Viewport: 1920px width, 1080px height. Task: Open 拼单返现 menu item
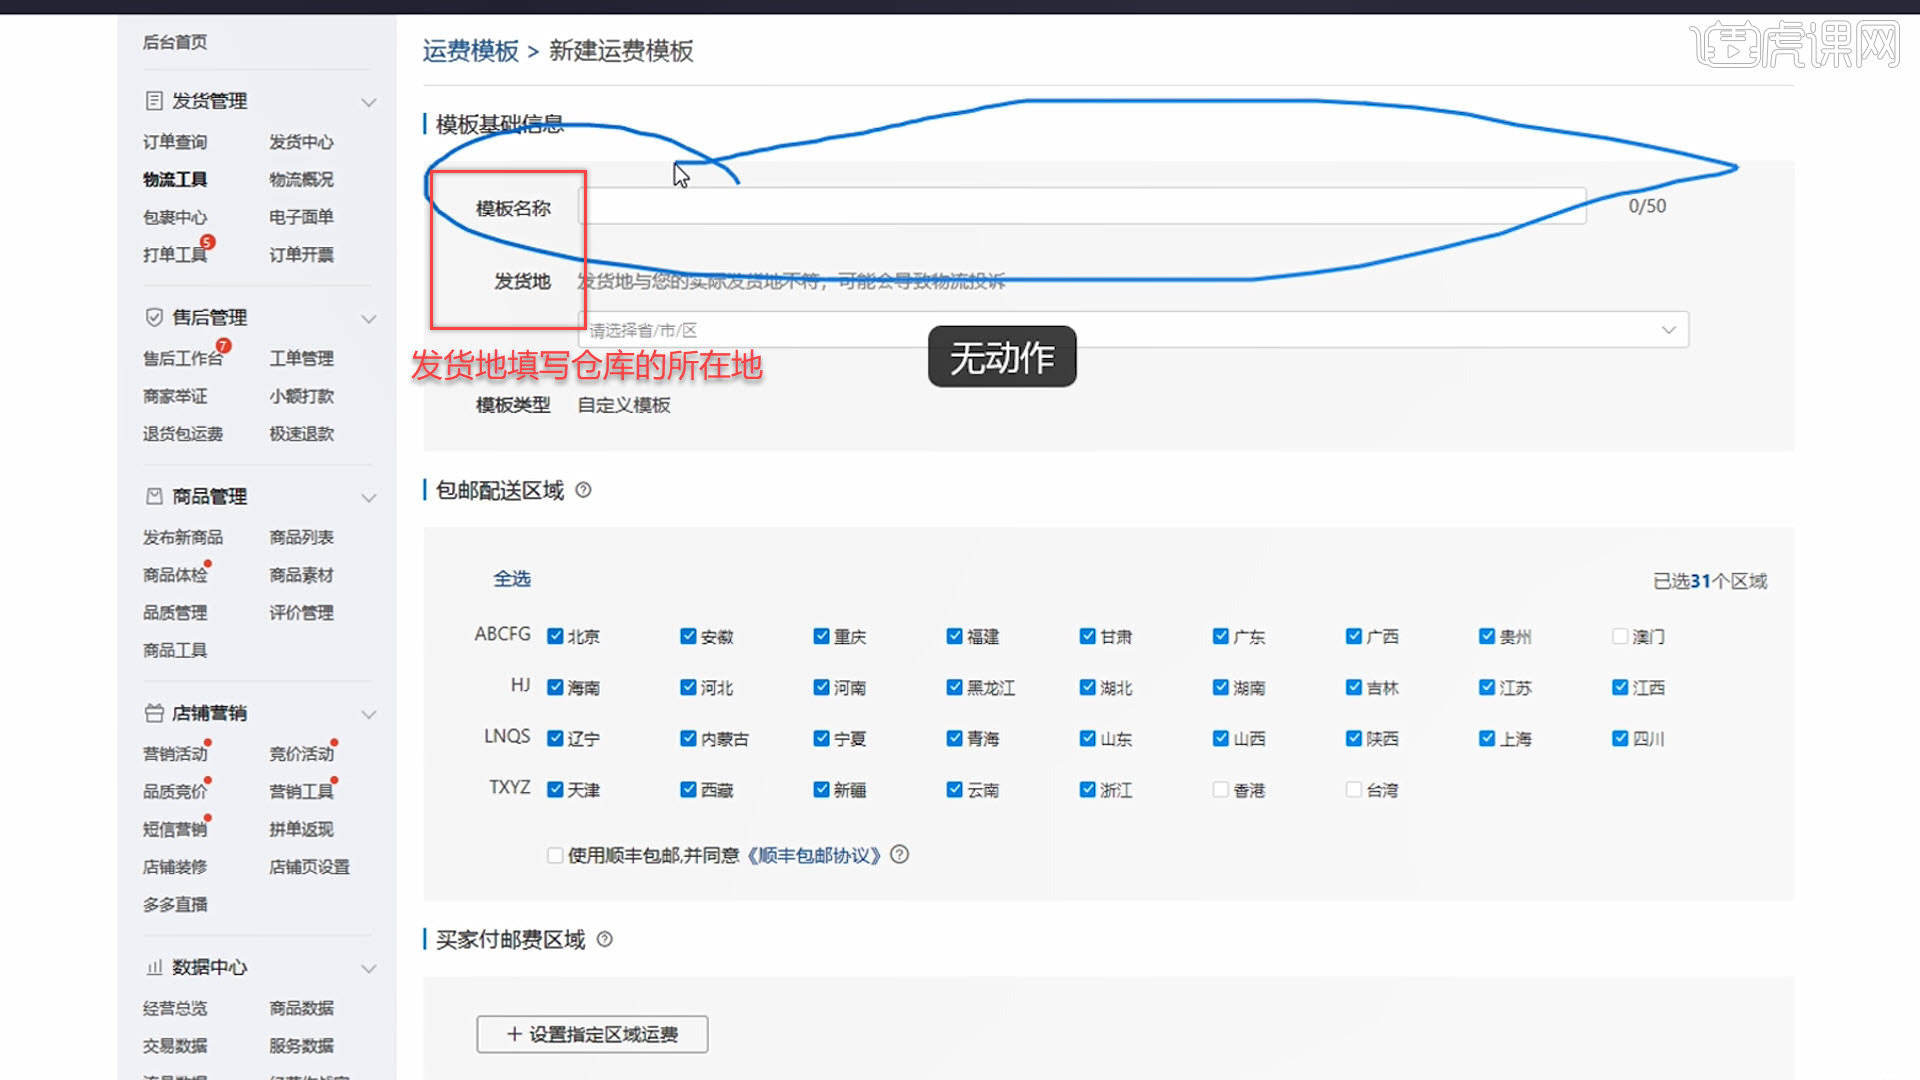[301, 830]
